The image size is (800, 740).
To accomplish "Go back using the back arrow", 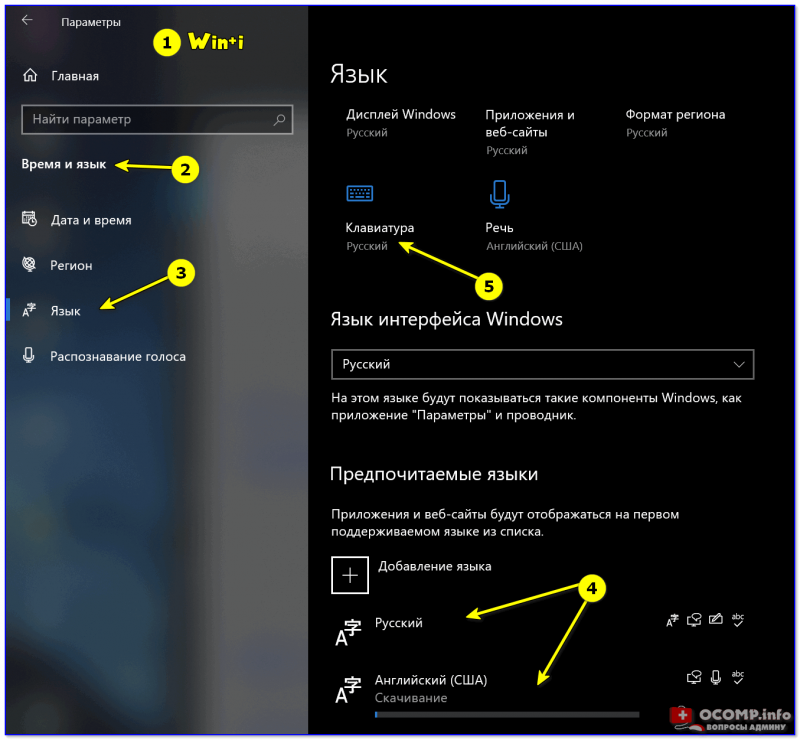I will tap(27, 20).
